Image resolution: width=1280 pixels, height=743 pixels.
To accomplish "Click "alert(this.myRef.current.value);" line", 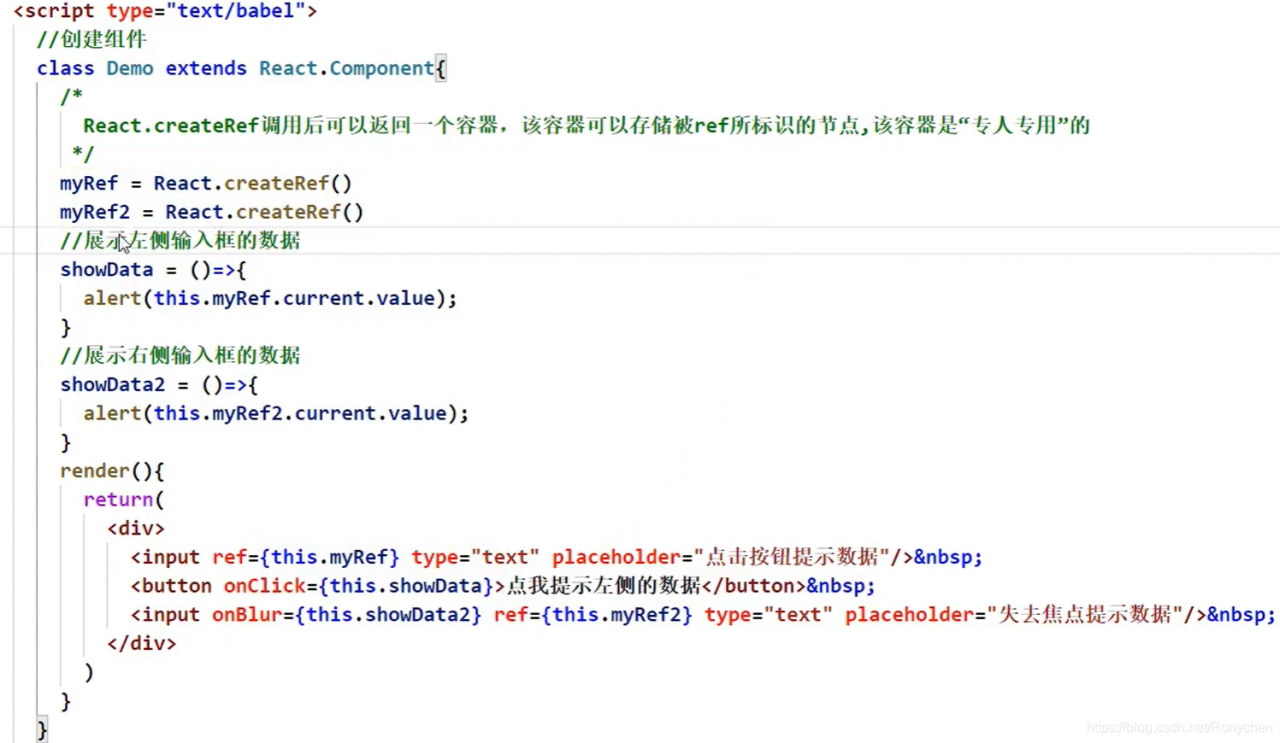I will coord(270,298).
